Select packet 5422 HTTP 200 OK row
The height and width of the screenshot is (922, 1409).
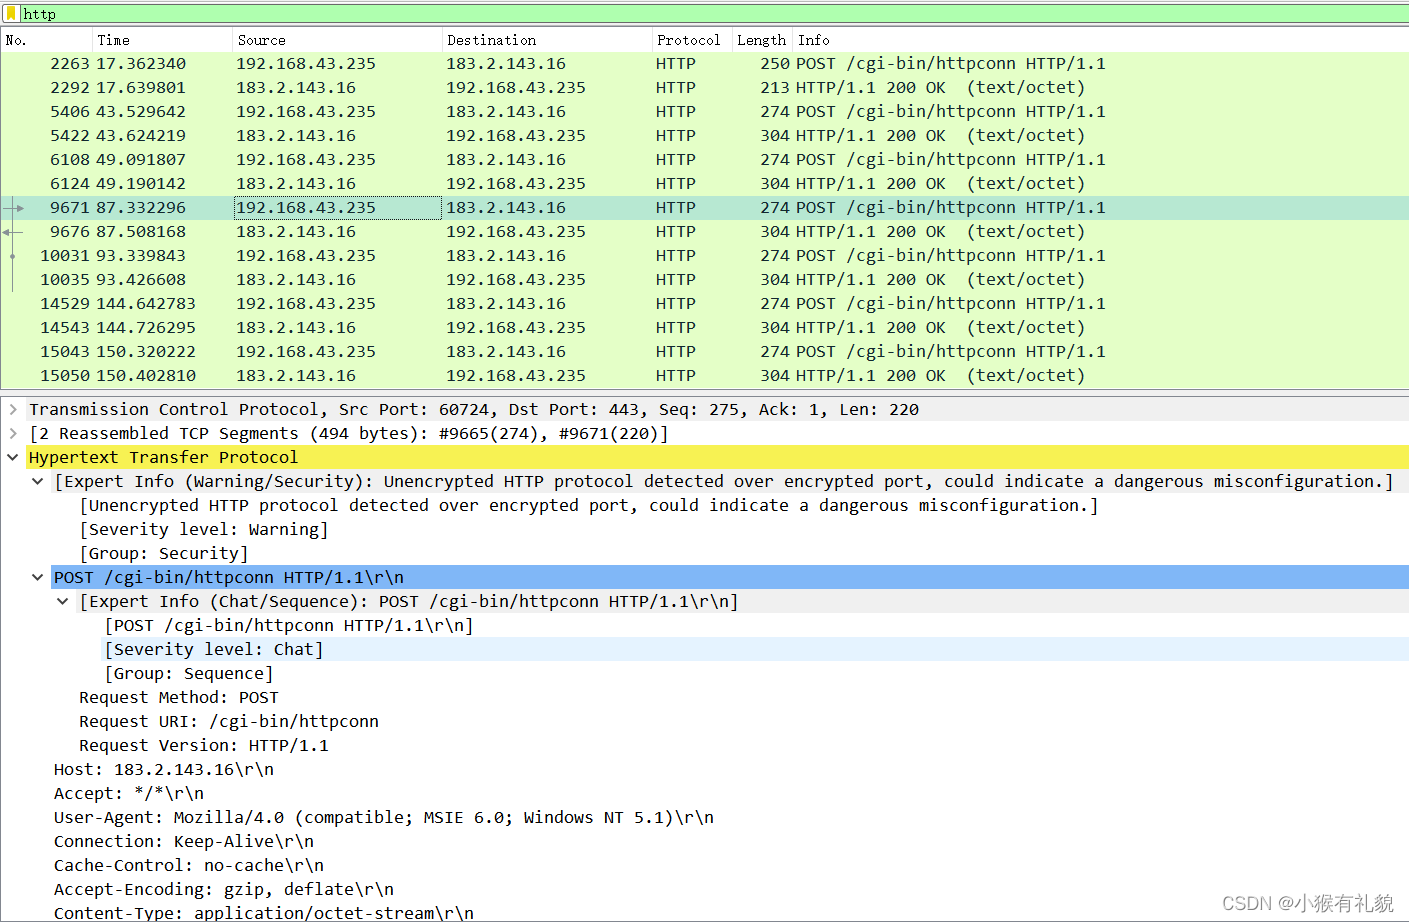click(704, 136)
